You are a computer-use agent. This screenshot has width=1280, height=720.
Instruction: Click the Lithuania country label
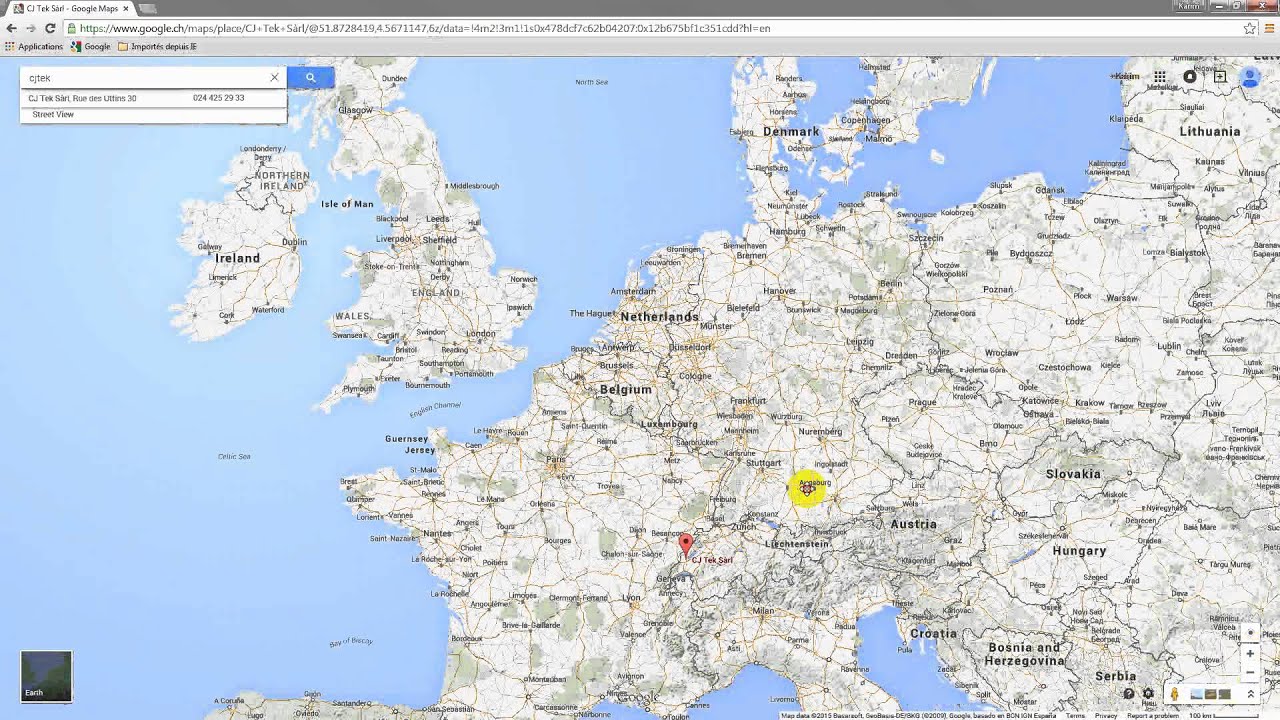[1209, 131]
